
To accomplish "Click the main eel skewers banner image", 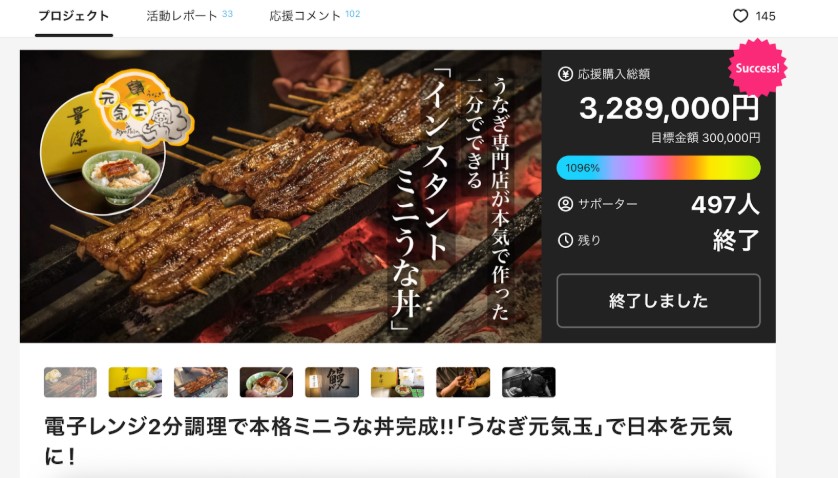I will 281,196.
